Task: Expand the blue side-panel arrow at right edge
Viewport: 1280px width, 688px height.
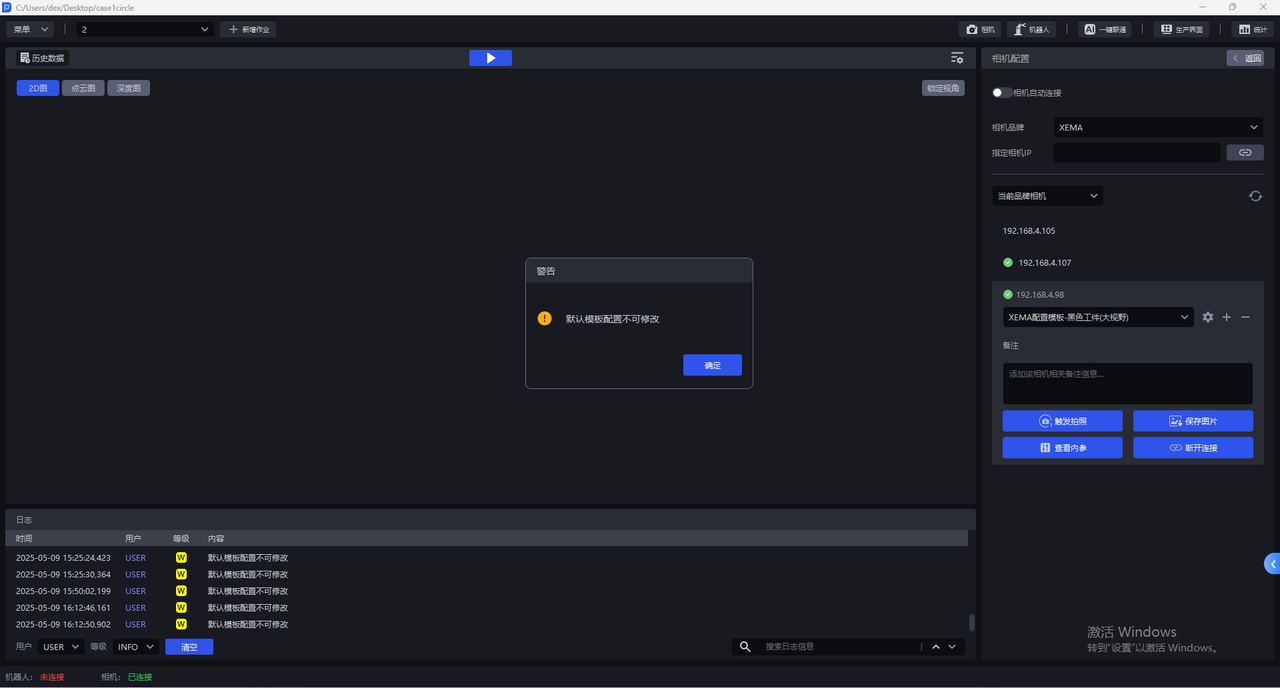Action: (x=1272, y=564)
